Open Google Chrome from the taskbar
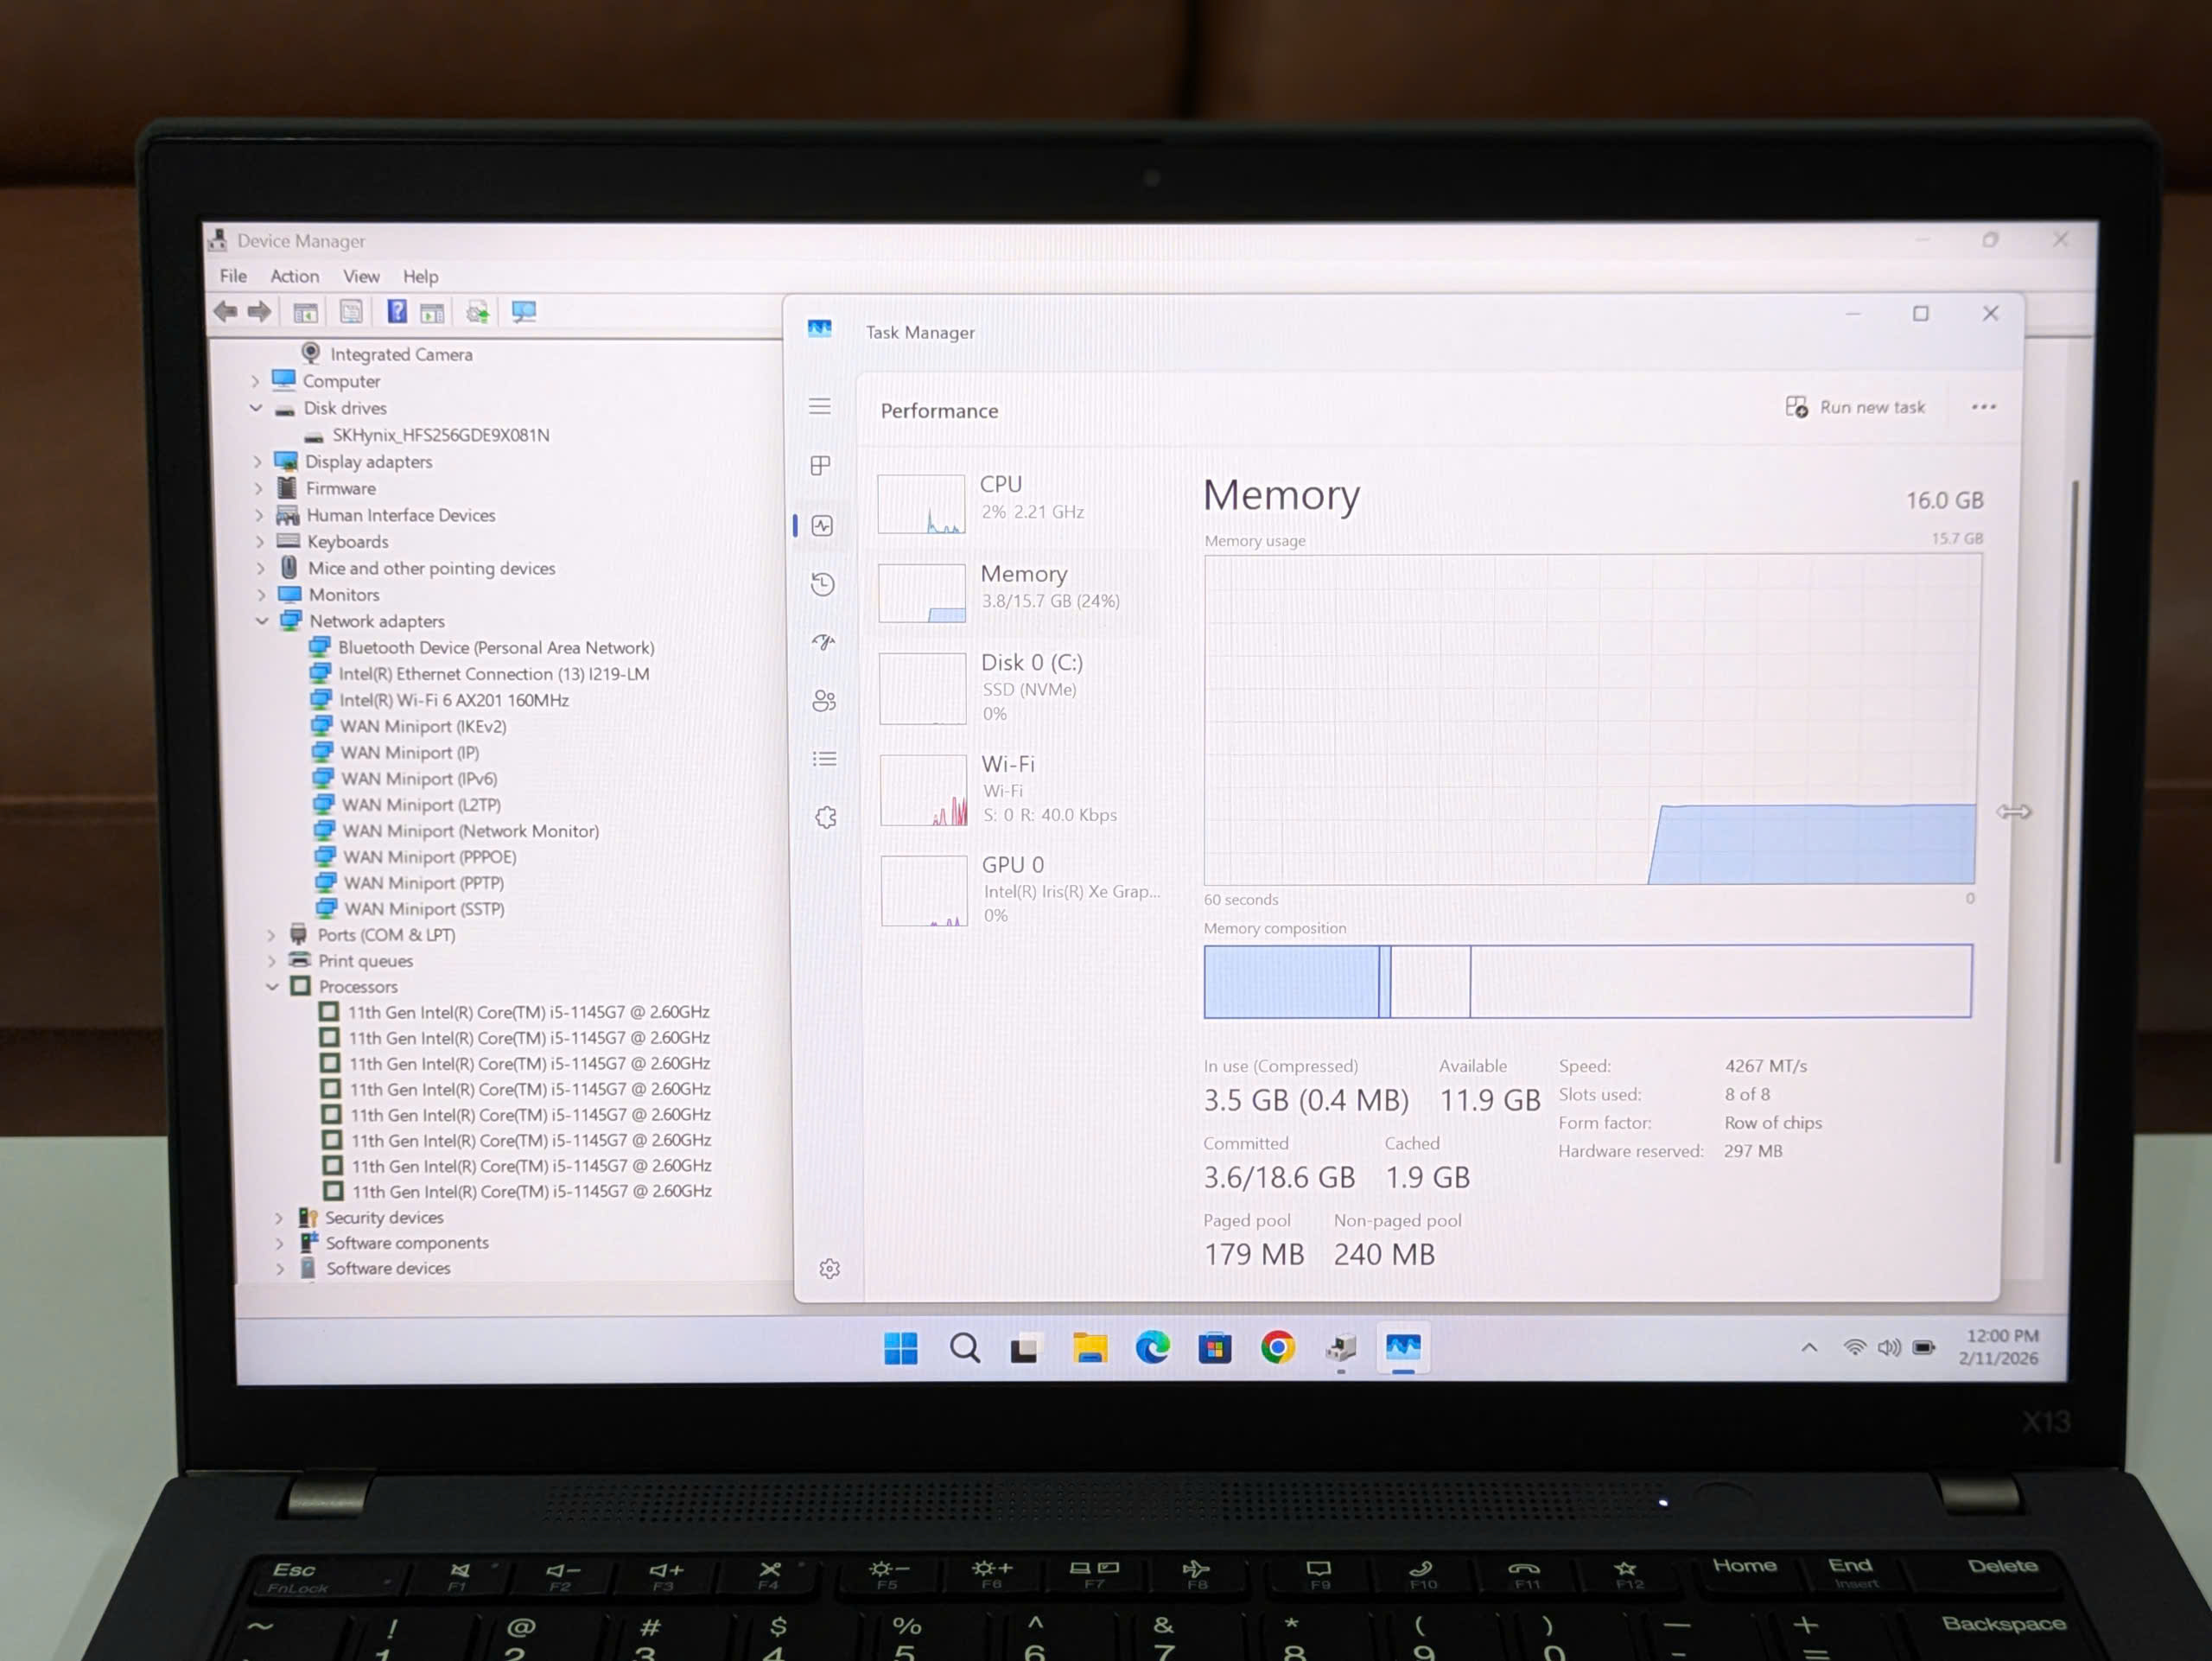Image resolution: width=2212 pixels, height=1661 pixels. point(1277,1348)
